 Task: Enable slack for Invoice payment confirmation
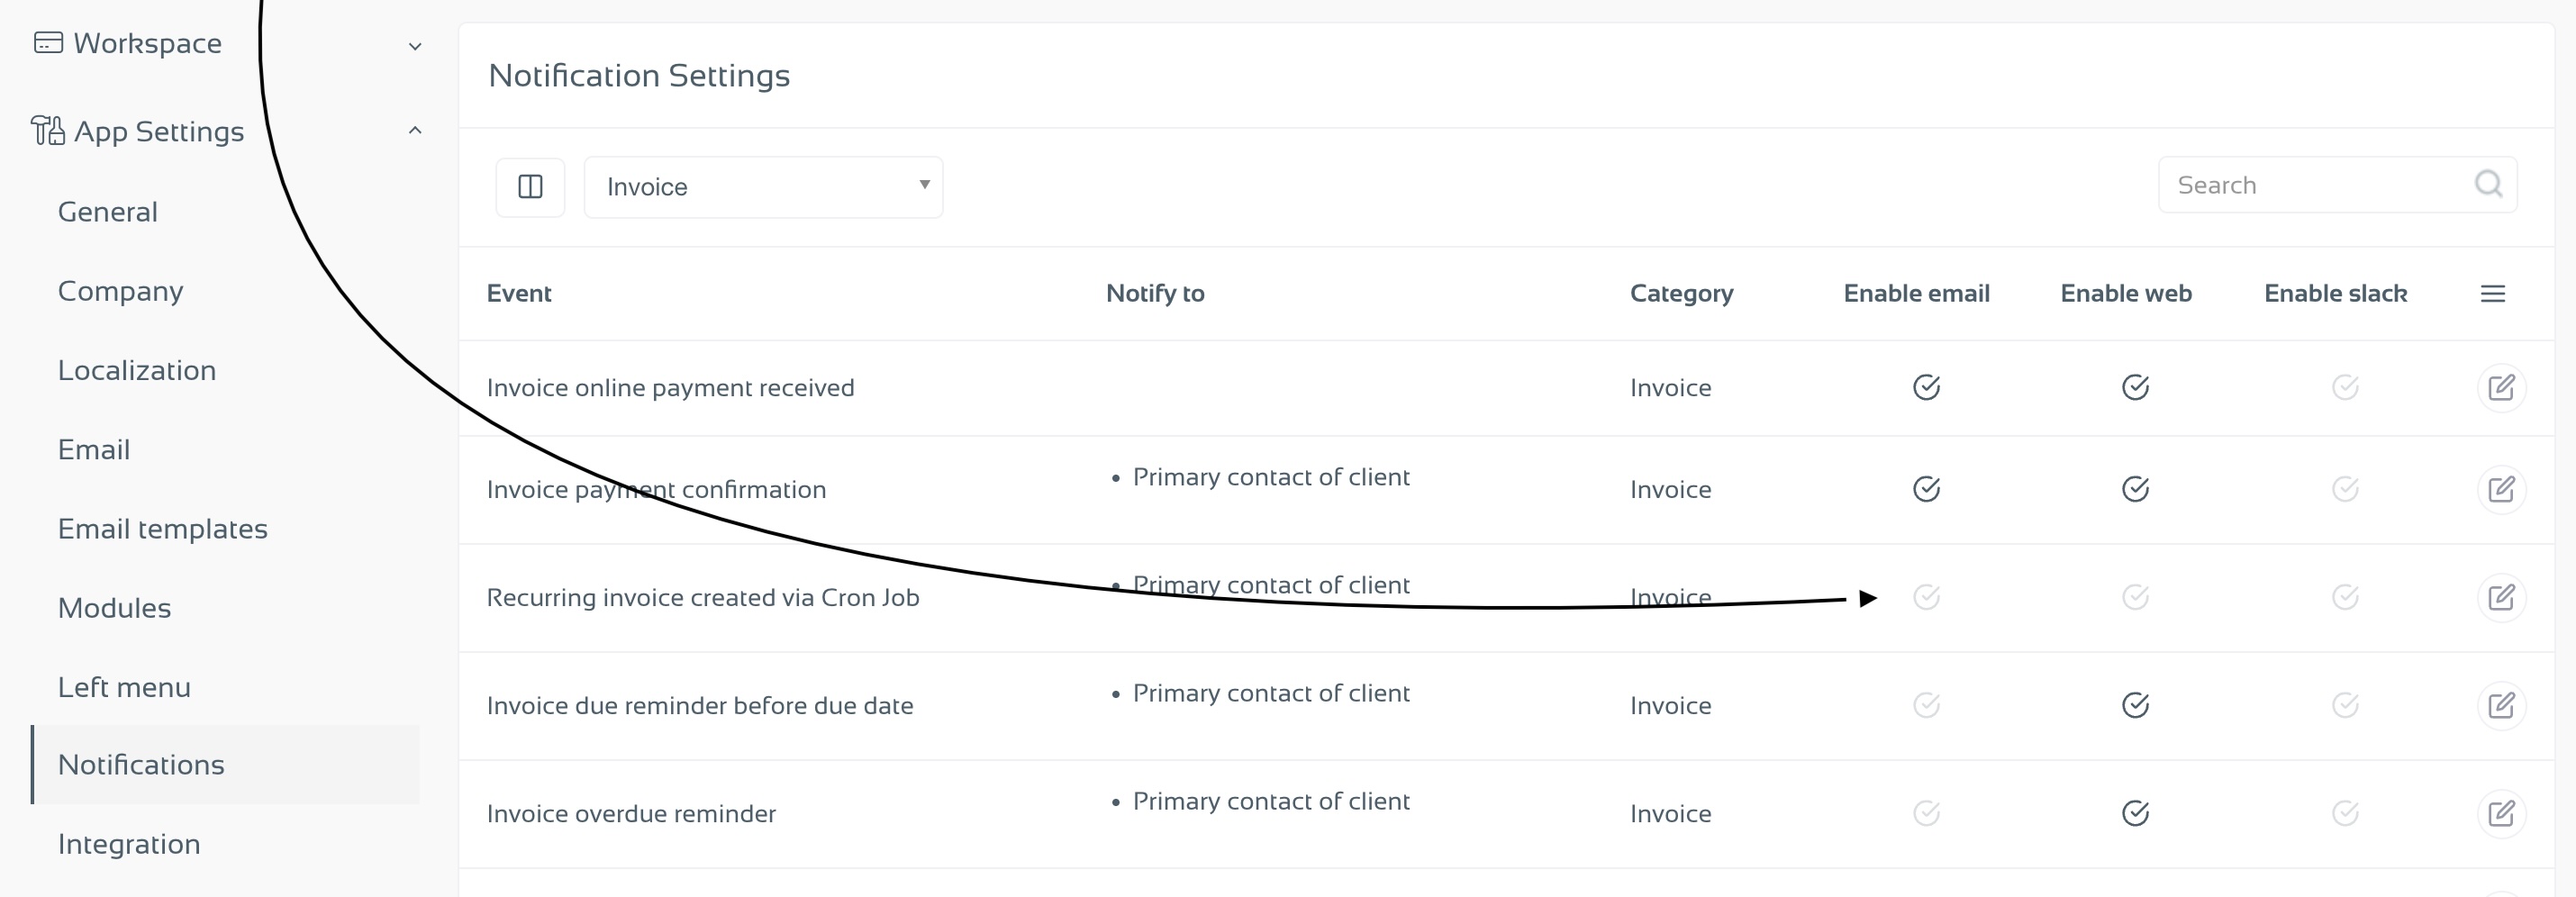coord(2345,490)
